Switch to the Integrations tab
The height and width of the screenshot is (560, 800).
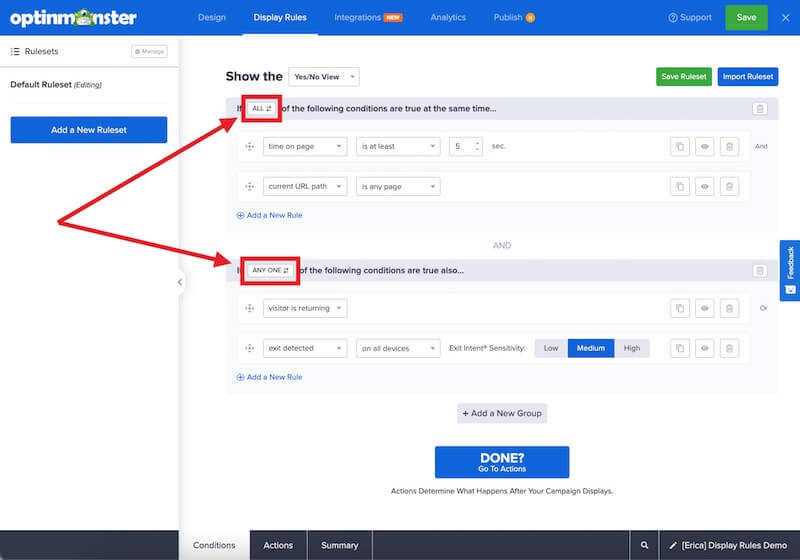(367, 17)
